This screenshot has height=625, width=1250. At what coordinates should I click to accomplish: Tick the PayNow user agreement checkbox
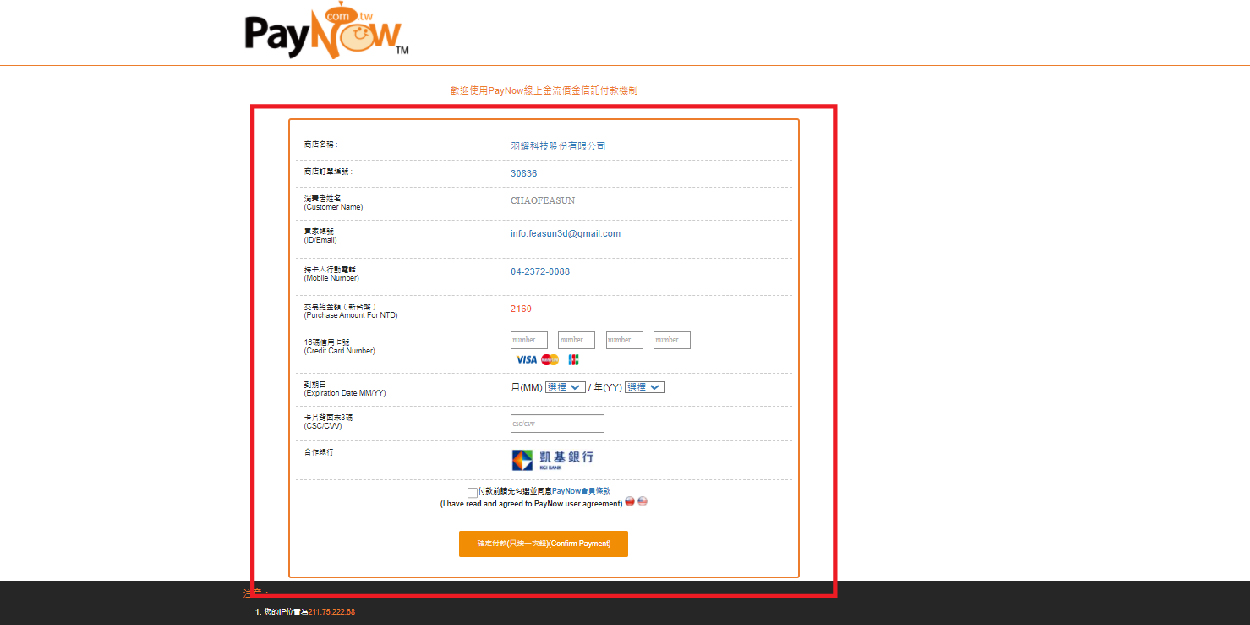[472, 492]
